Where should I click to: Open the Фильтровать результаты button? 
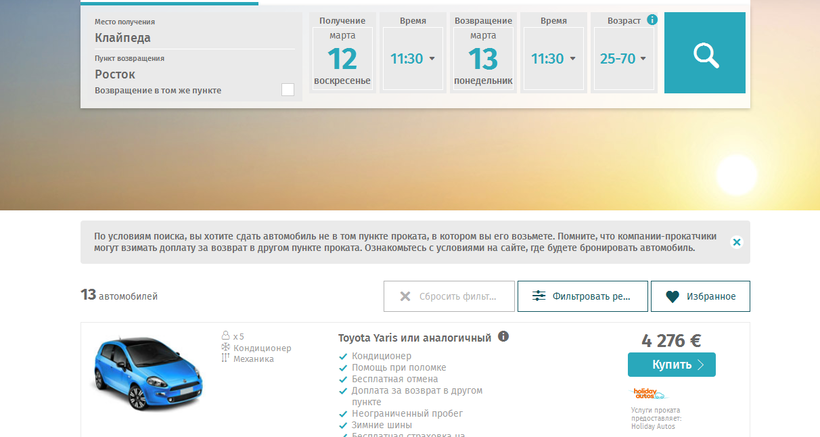click(582, 296)
